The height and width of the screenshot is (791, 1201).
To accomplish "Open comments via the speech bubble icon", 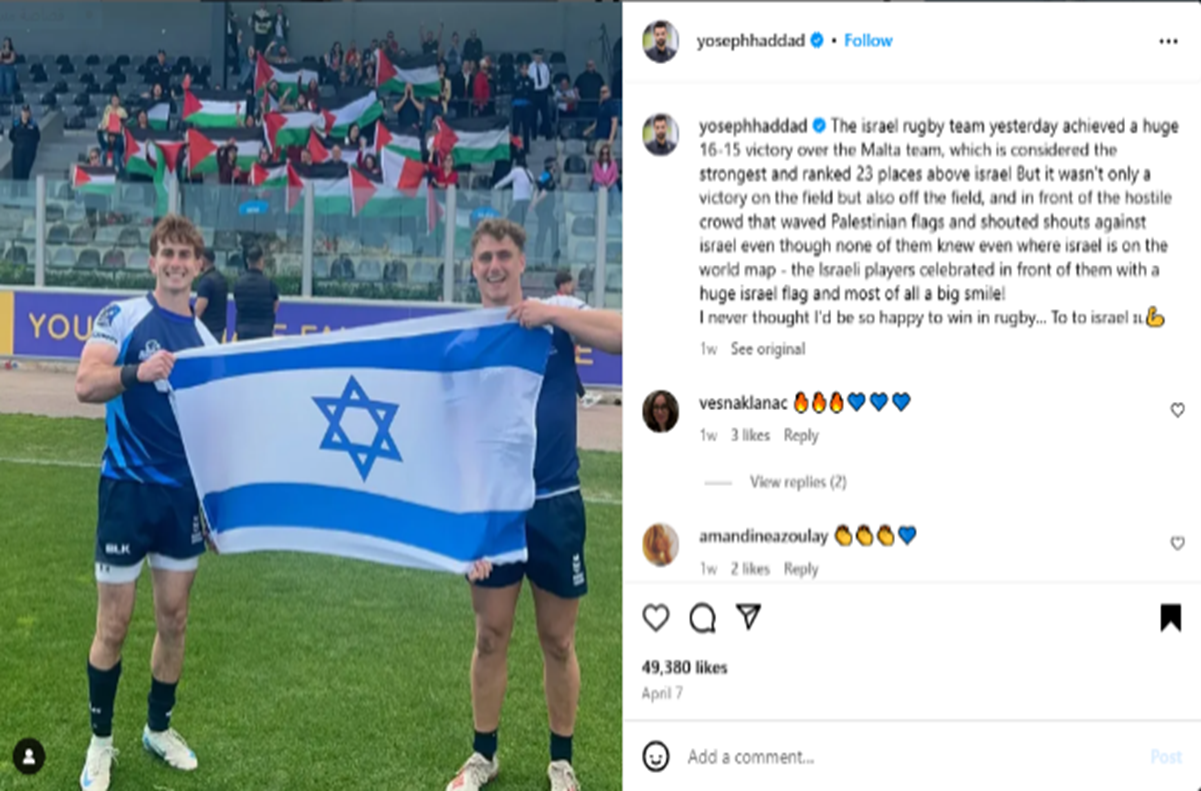I will pos(703,618).
